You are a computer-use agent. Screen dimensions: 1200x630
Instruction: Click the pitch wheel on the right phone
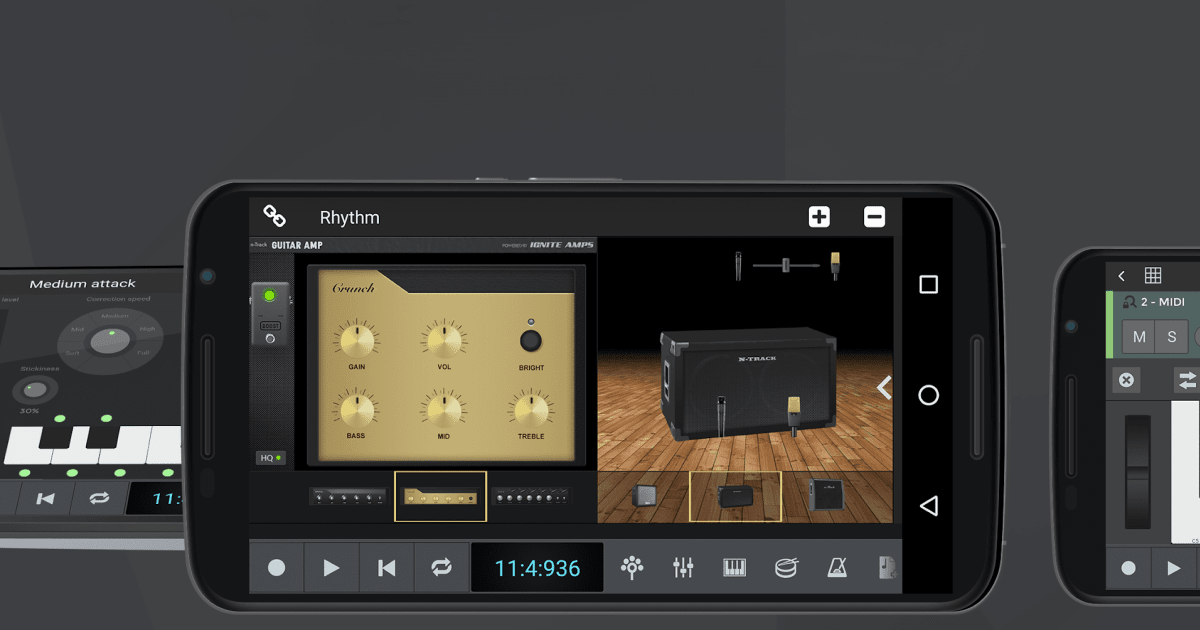click(x=1138, y=472)
